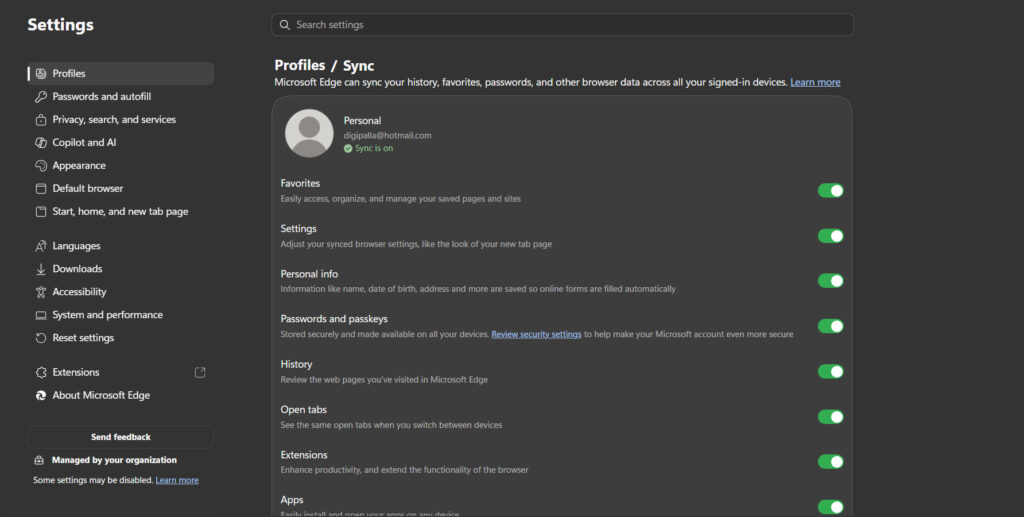This screenshot has width=1024, height=517.
Task: Open the Reset settings page
Action: click(121, 338)
